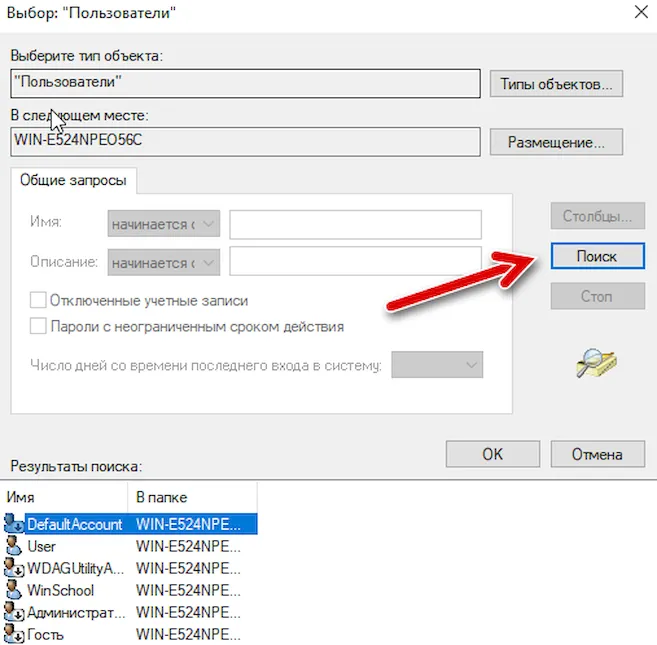Click folder cell WIN-E524NPE... of WinSchool row
Viewport: 657px width, 645px height.
(188, 591)
